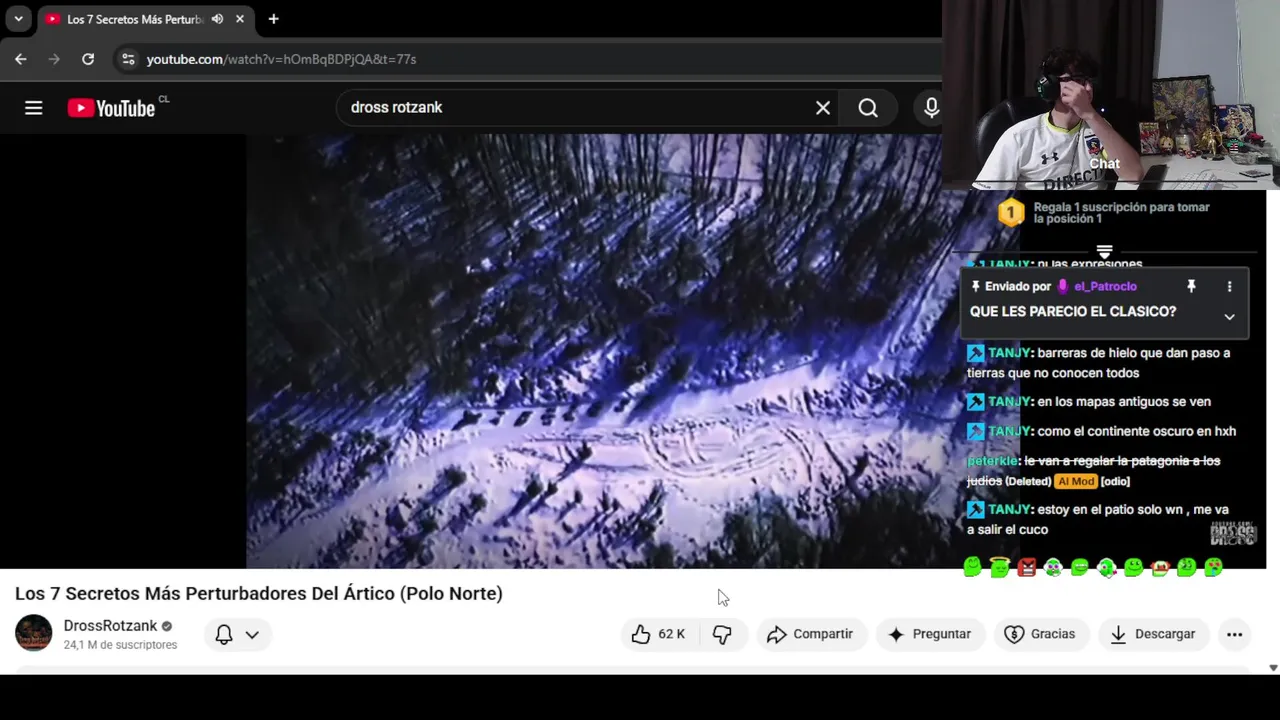Reload the page
Image resolution: width=1280 pixels, height=720 pixels.
[x=88, y=59]
